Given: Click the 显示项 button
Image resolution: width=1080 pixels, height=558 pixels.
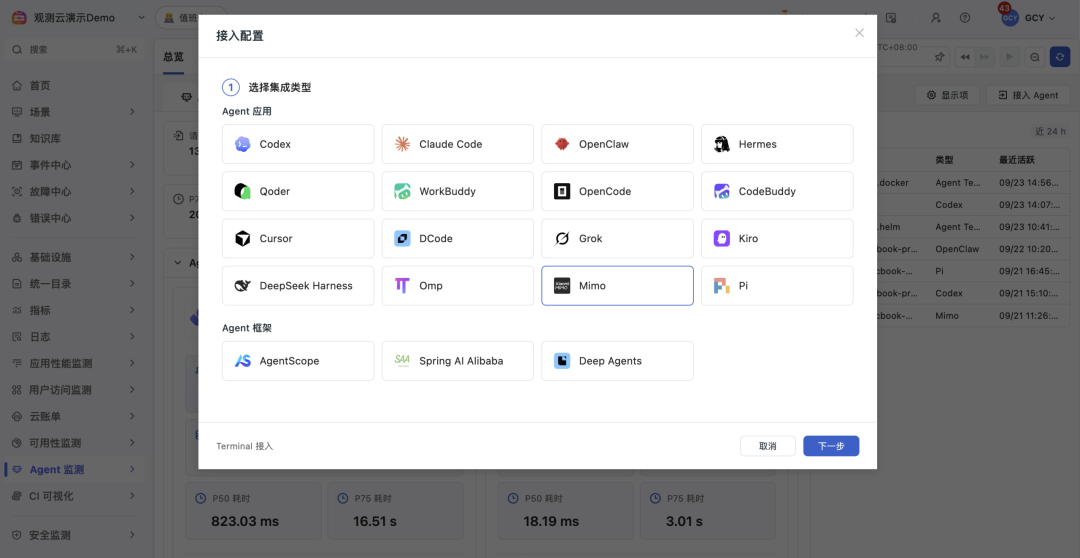Looking at the screenshot, I should 948,95.
